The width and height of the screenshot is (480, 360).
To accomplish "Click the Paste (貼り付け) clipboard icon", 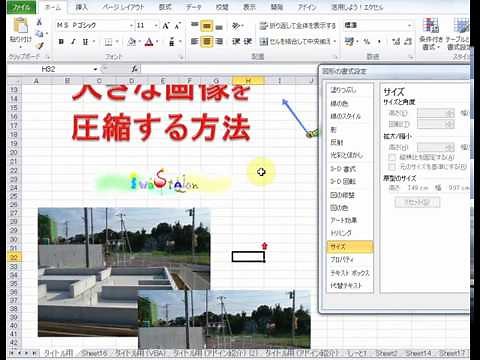I will click(21, 26).
